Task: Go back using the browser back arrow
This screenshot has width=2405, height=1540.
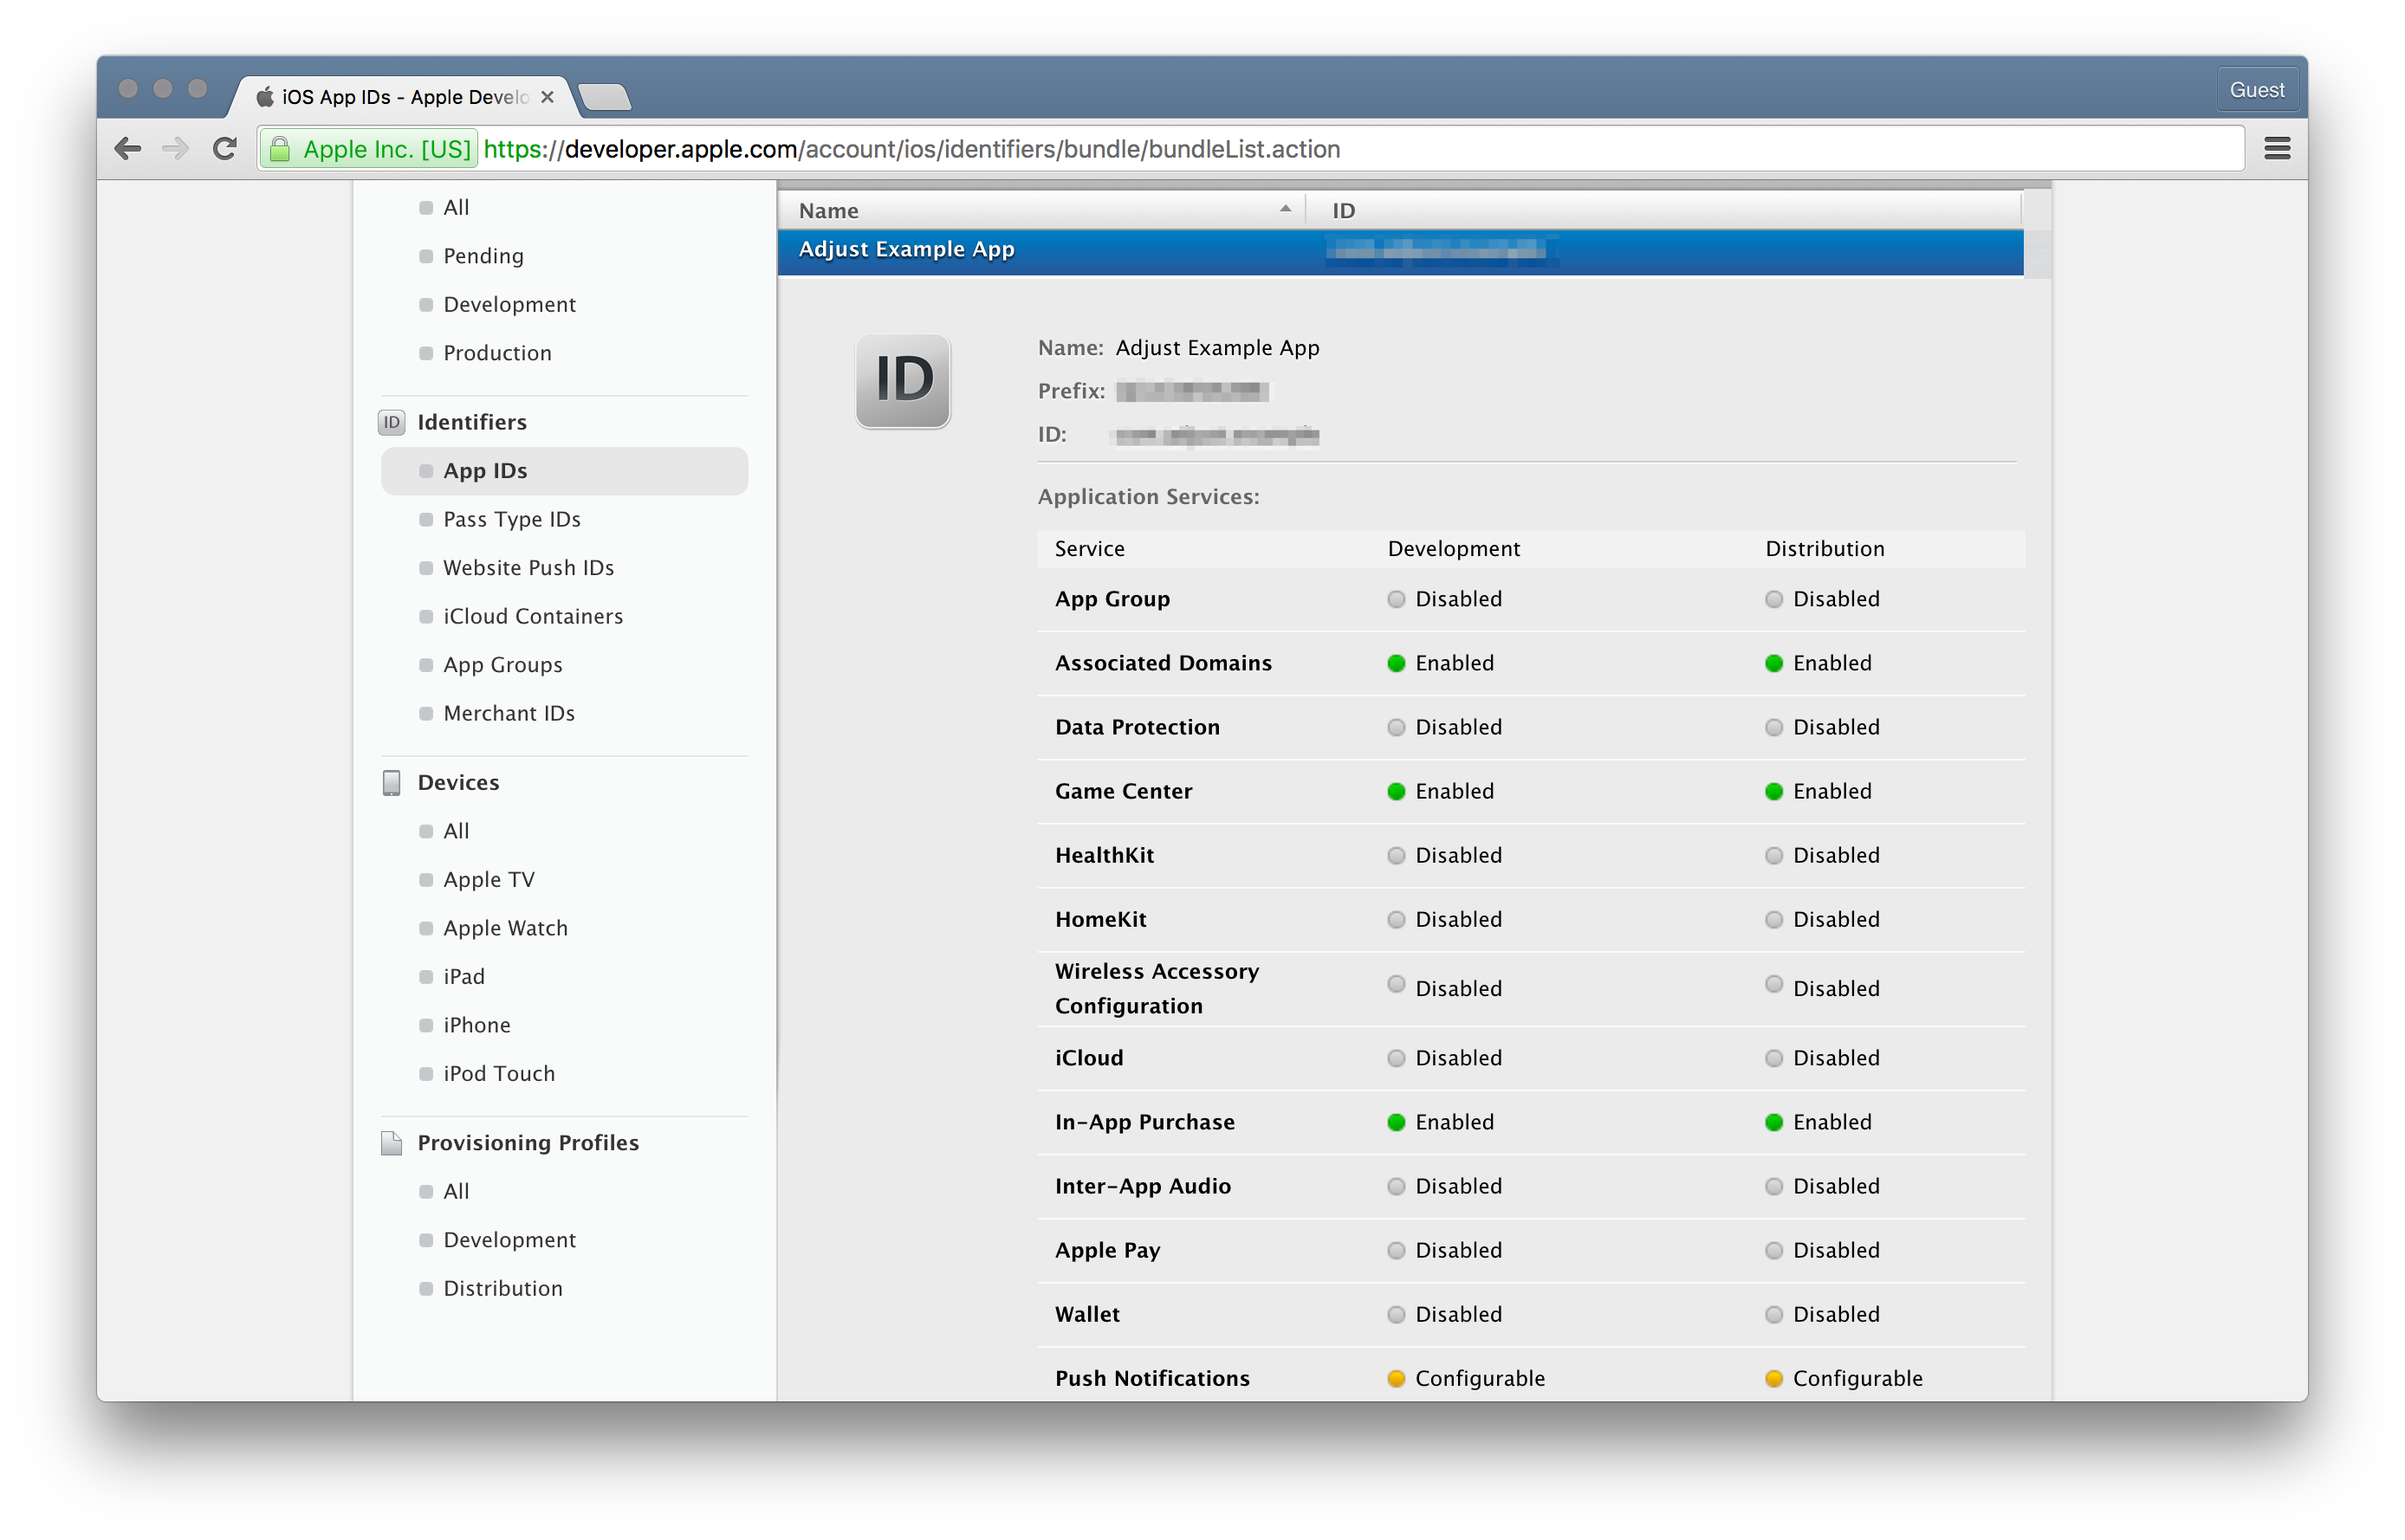Action: point(128,149)
